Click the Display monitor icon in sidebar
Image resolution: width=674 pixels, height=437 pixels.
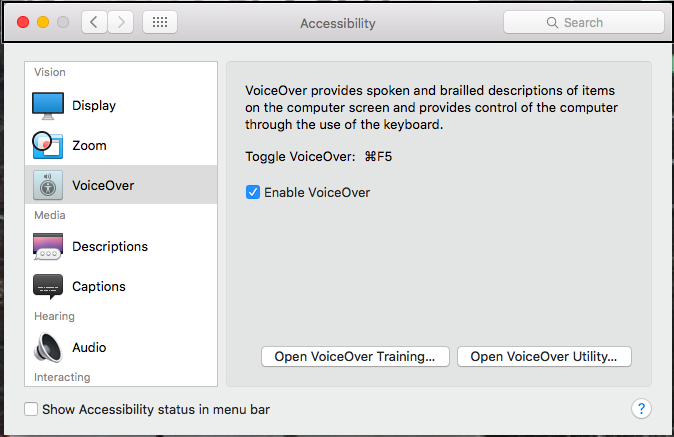[48, 105]
